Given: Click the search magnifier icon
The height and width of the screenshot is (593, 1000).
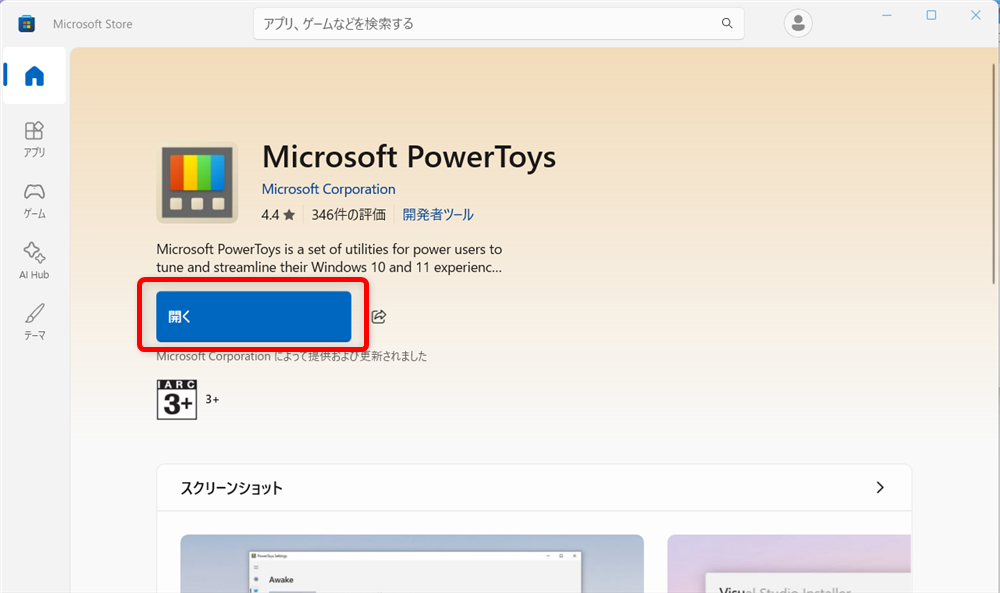Looking at the screenshot, I should pyautogui.click(x=727, y=23).
